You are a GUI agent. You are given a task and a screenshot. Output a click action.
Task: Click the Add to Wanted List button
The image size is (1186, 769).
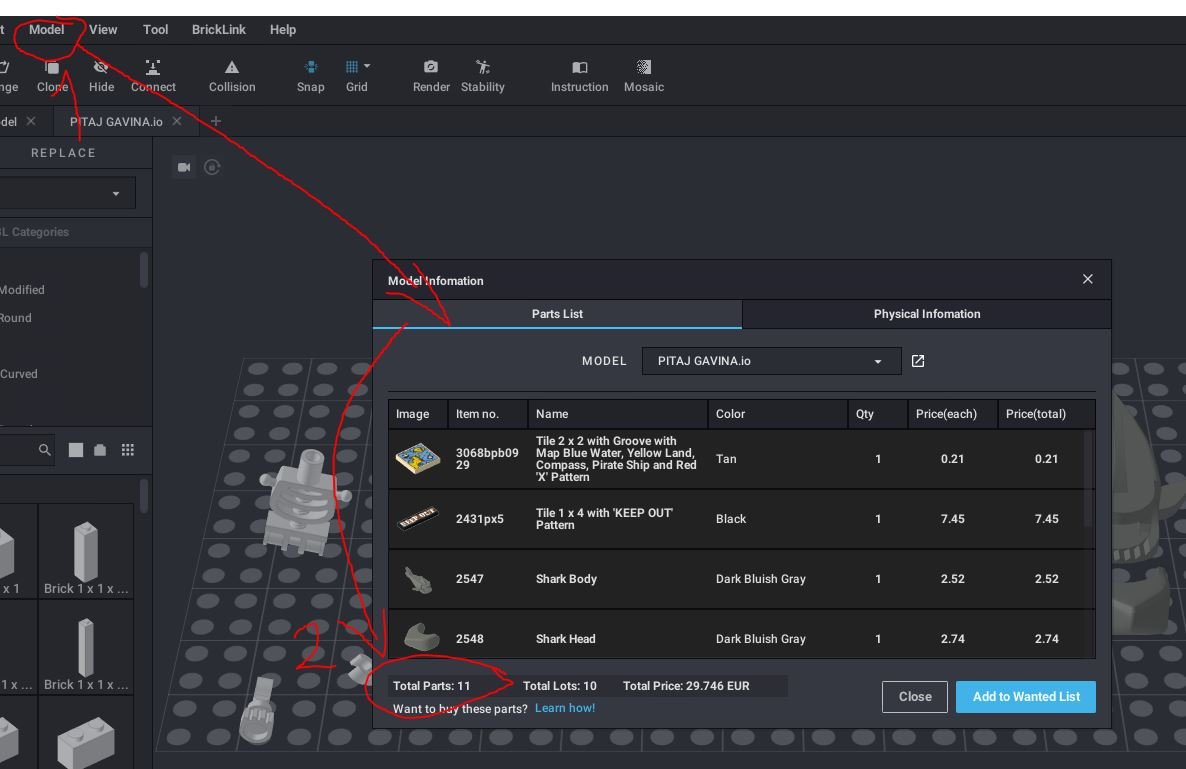[x=1025, y=697]
